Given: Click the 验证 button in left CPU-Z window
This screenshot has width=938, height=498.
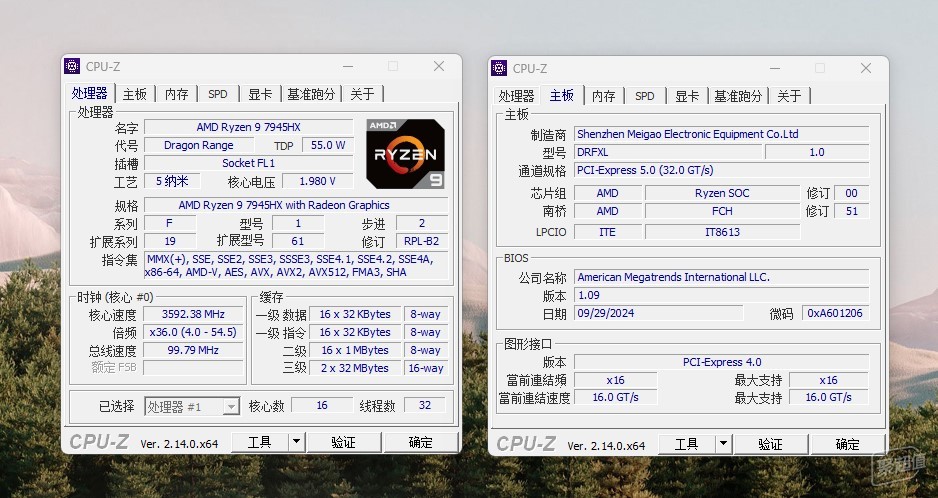Looking at the screenshot, I should pos(343,442).
